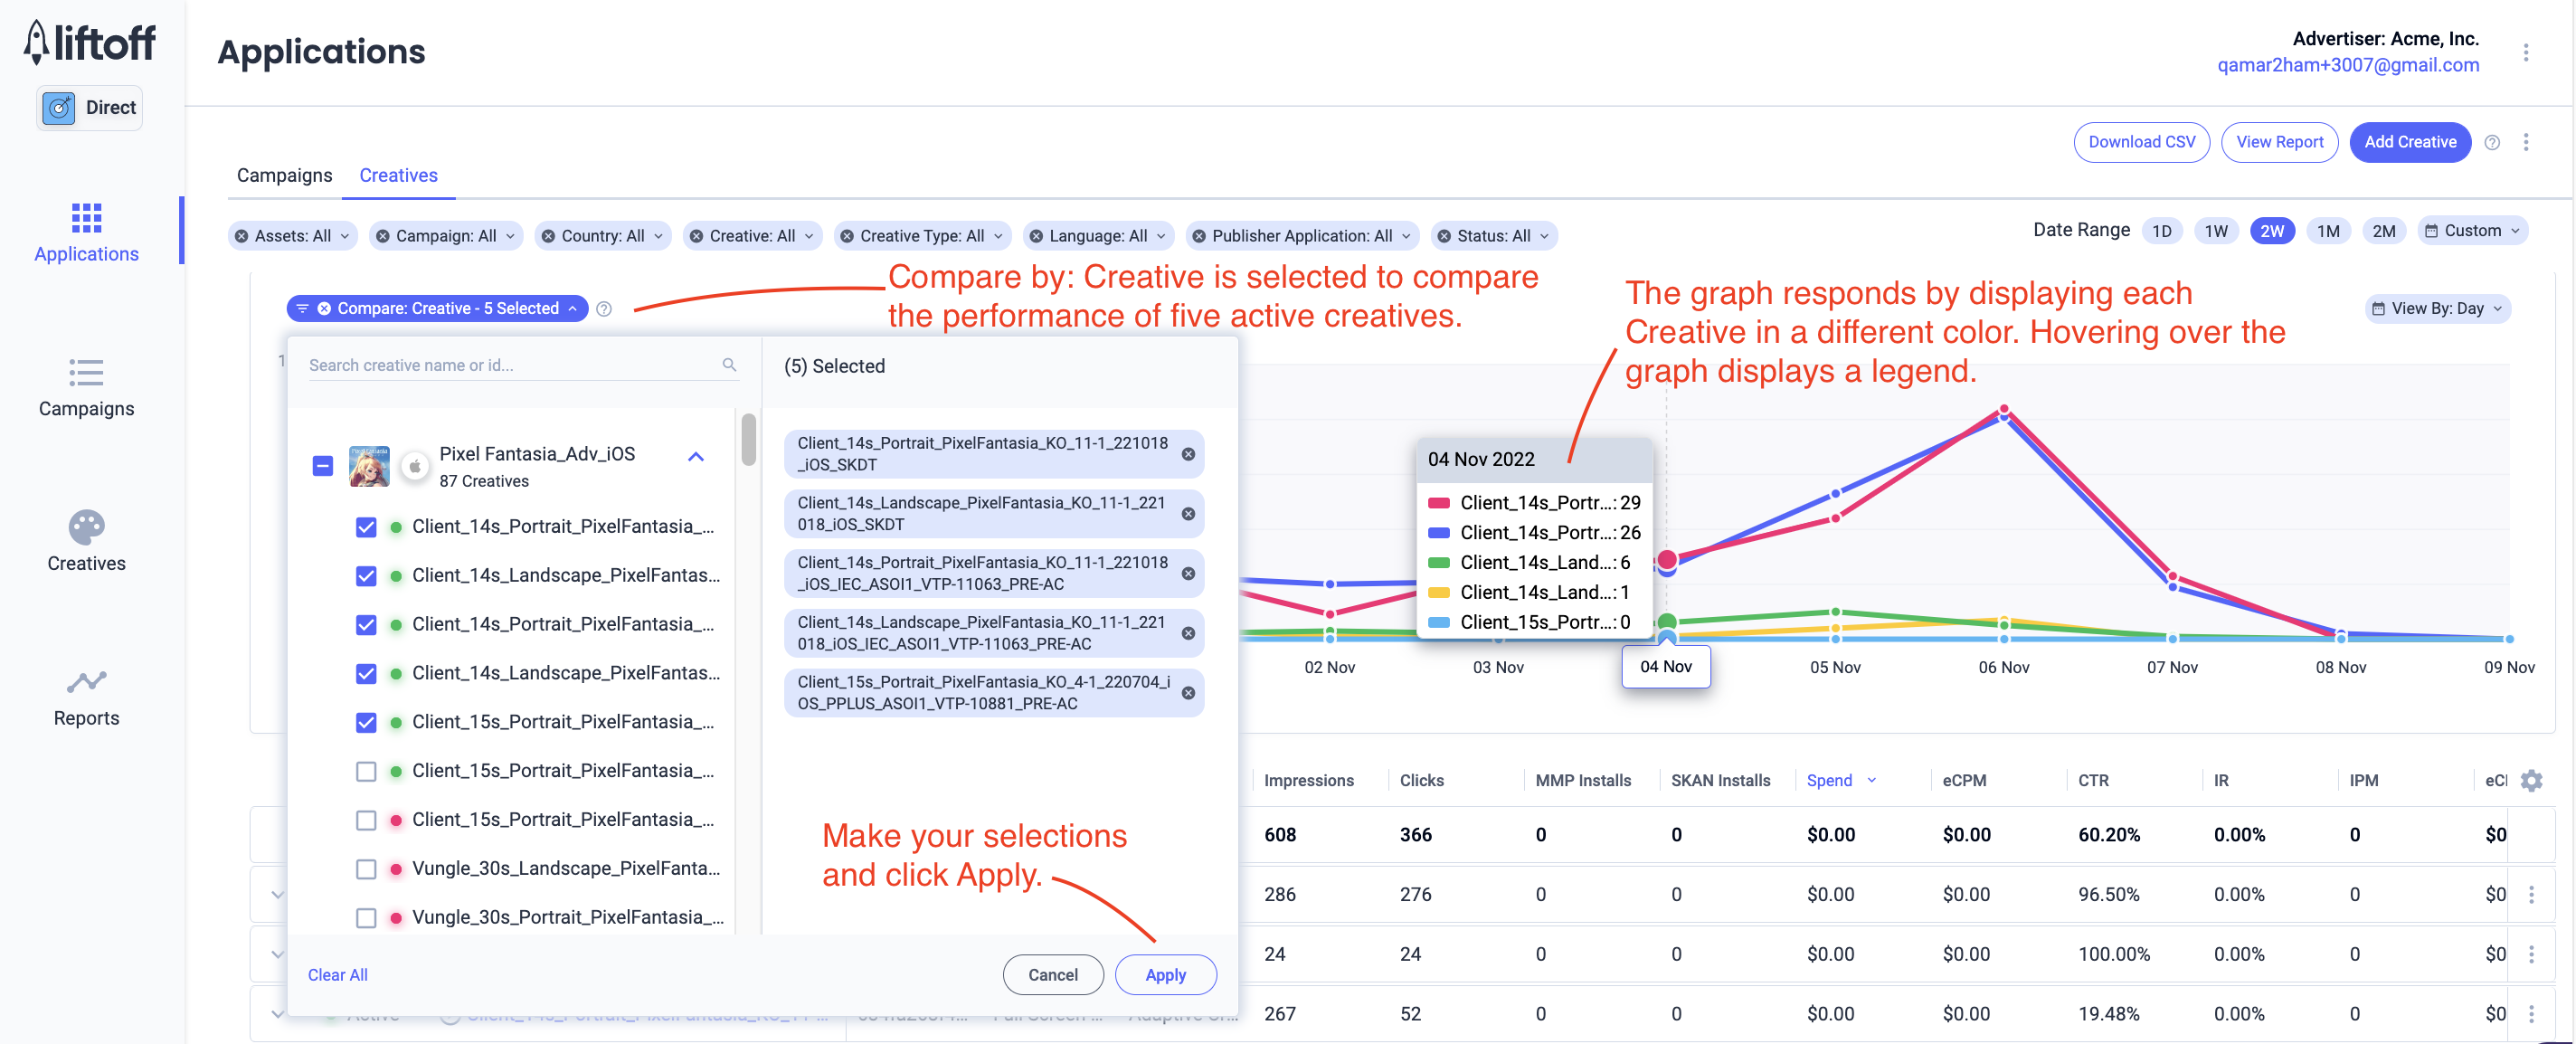Select the 1W date range
The image size is (2576, 1044).
coord(2216,231)
